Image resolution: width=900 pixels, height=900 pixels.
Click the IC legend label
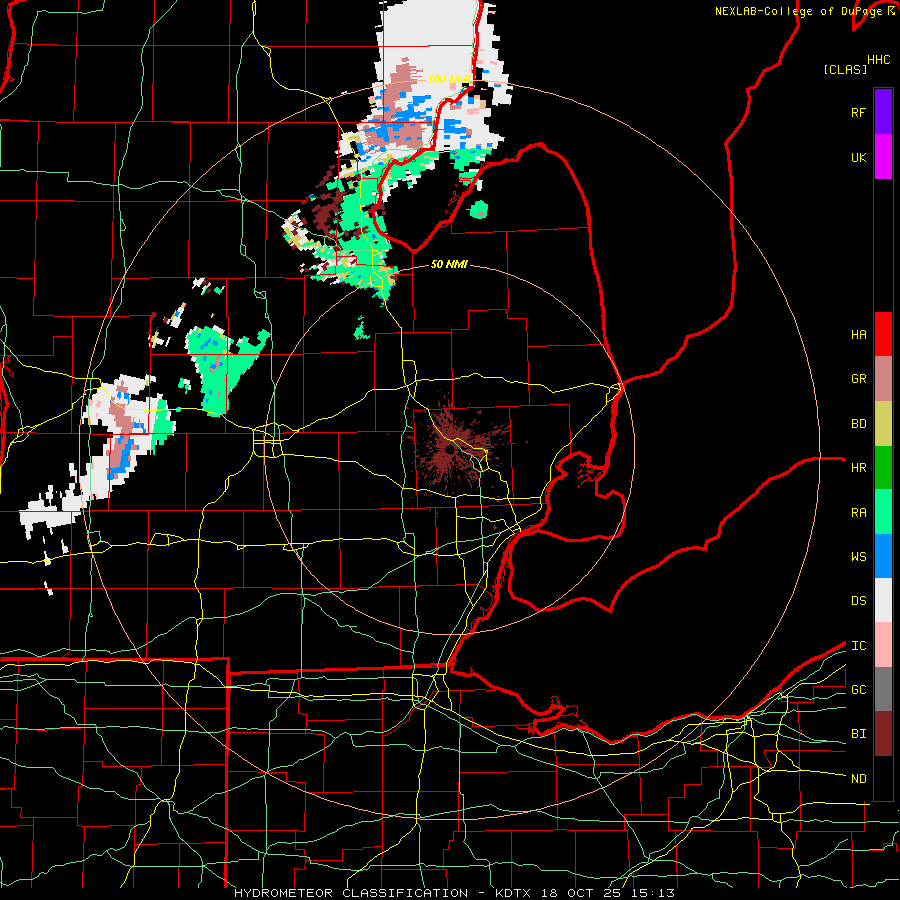(859, 645)
